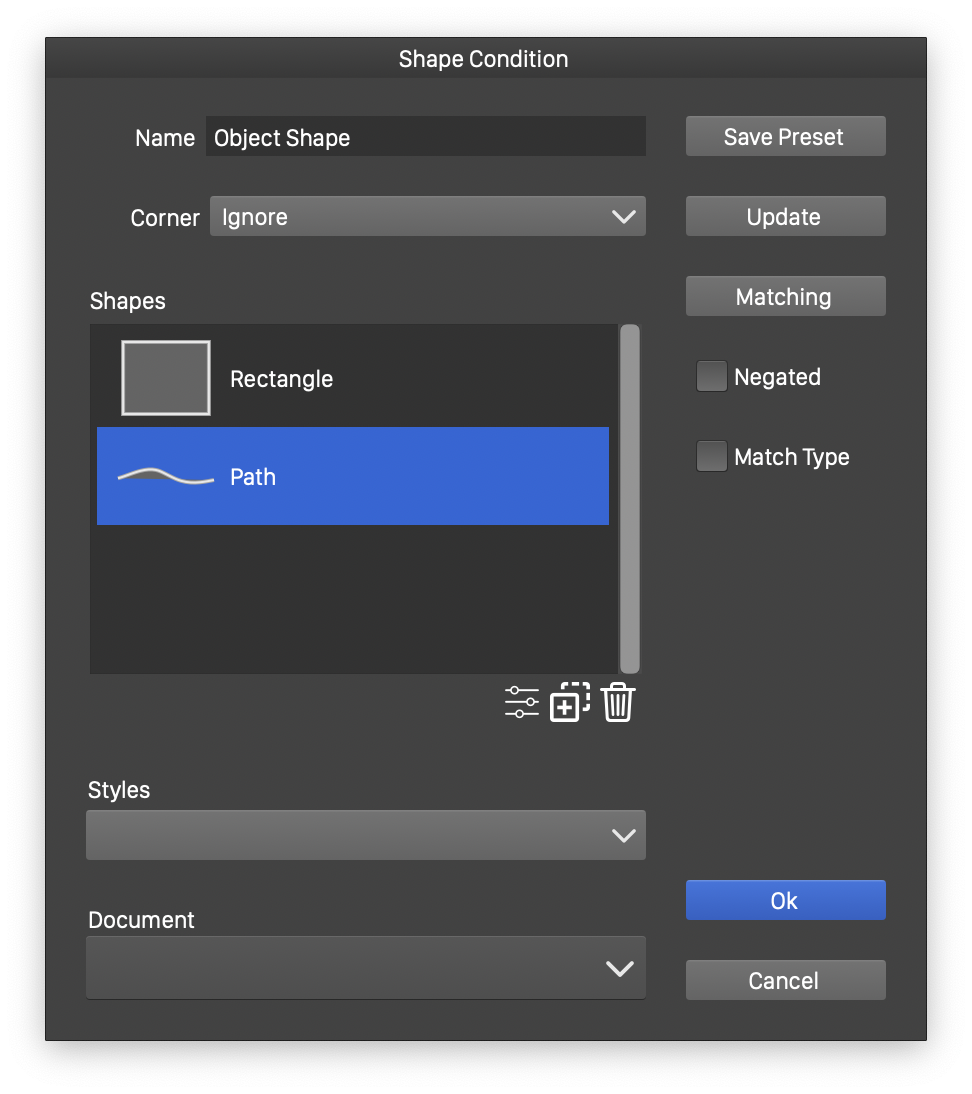Click the Shape Condition title bar
Viewport: 972px width, 1094px height.
484,59
